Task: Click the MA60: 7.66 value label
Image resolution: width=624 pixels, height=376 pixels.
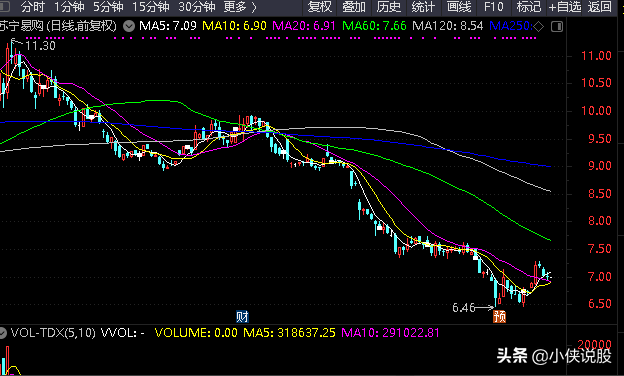Action: pyautogui.click(x=374, y=26)
